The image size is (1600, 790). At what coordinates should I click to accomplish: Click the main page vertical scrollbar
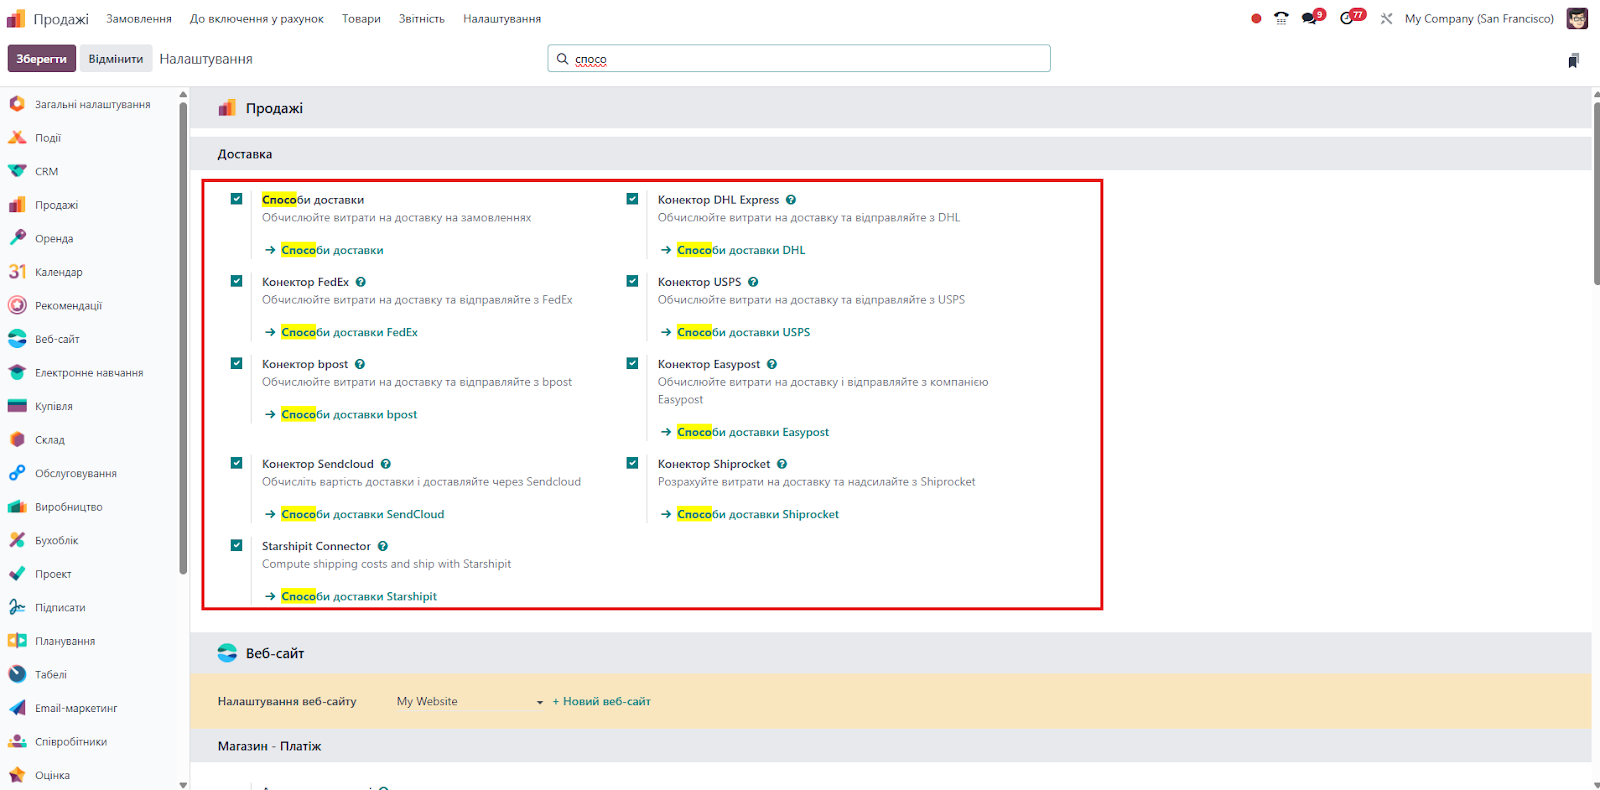point(1596,192)
